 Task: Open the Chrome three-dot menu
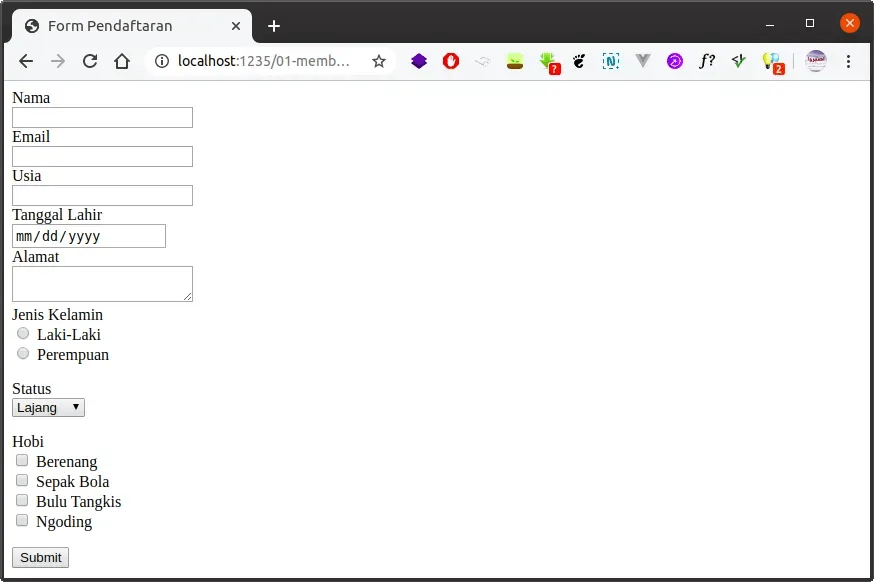848,61
